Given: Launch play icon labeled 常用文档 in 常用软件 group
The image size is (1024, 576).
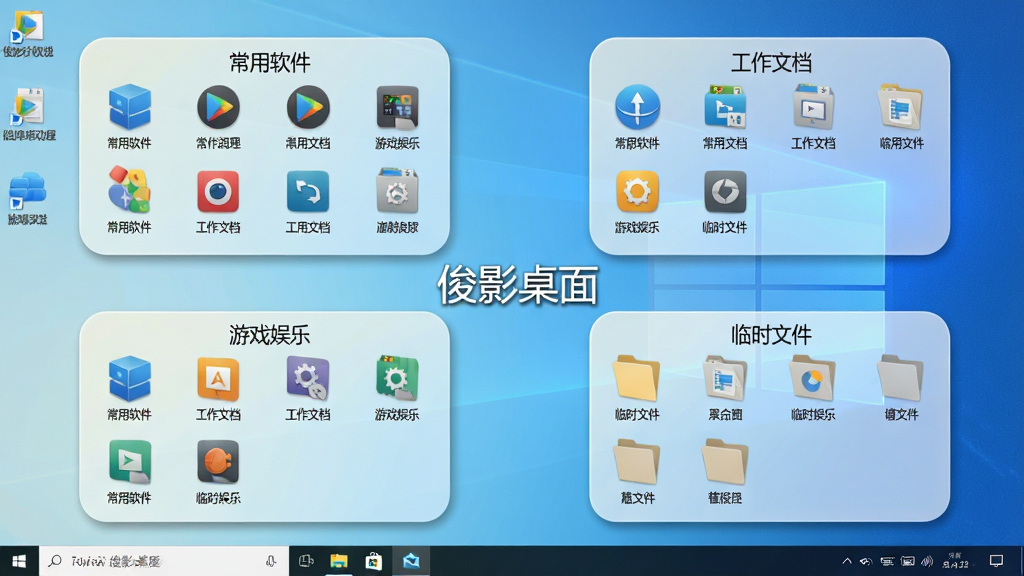Looking at the screenshot, I should (x=308, y=107).
